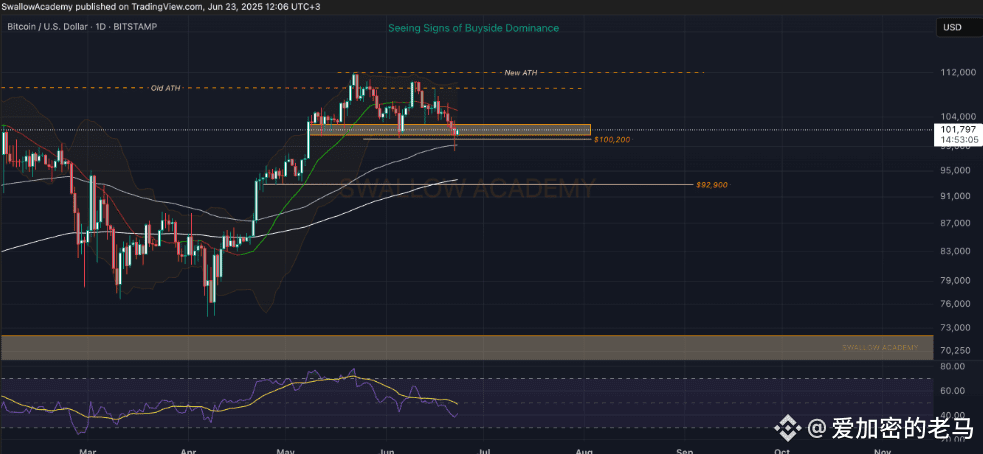Click the $100,200 level label
The width and height of the screenshot is (983, 454).
(612, 139)
